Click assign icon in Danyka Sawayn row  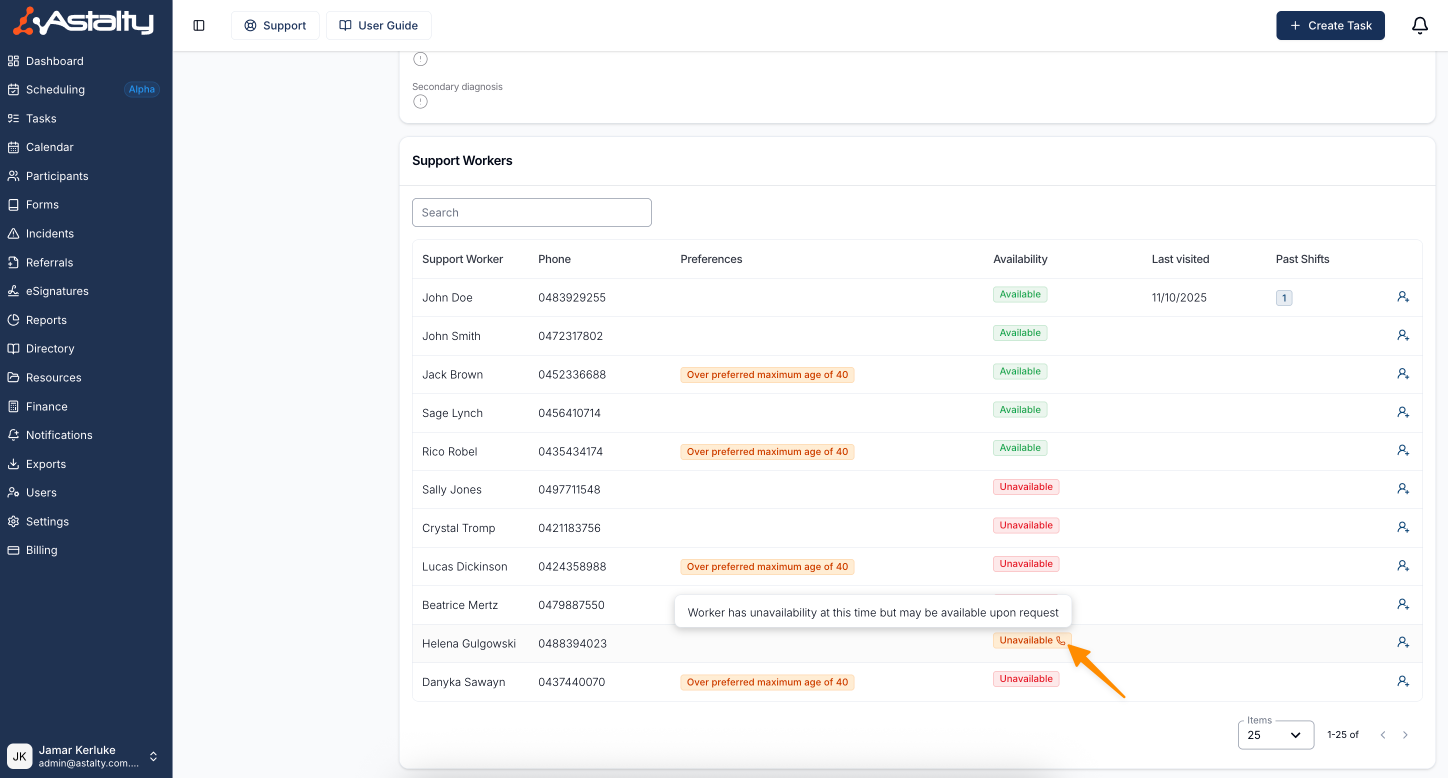[1403, 681]
